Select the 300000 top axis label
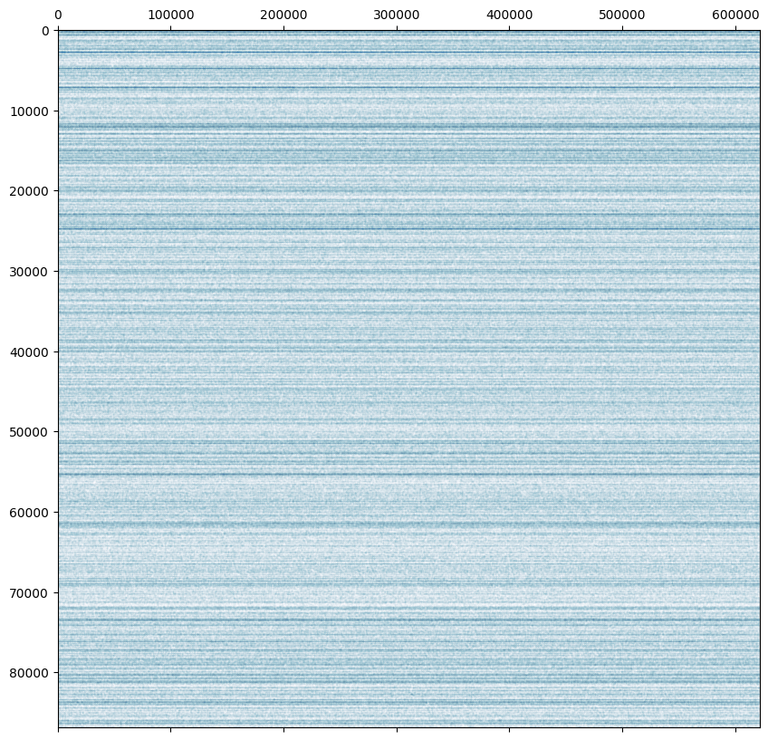This screenshot has width=768, height=741. pyautogui.click(x=397, y=15)
